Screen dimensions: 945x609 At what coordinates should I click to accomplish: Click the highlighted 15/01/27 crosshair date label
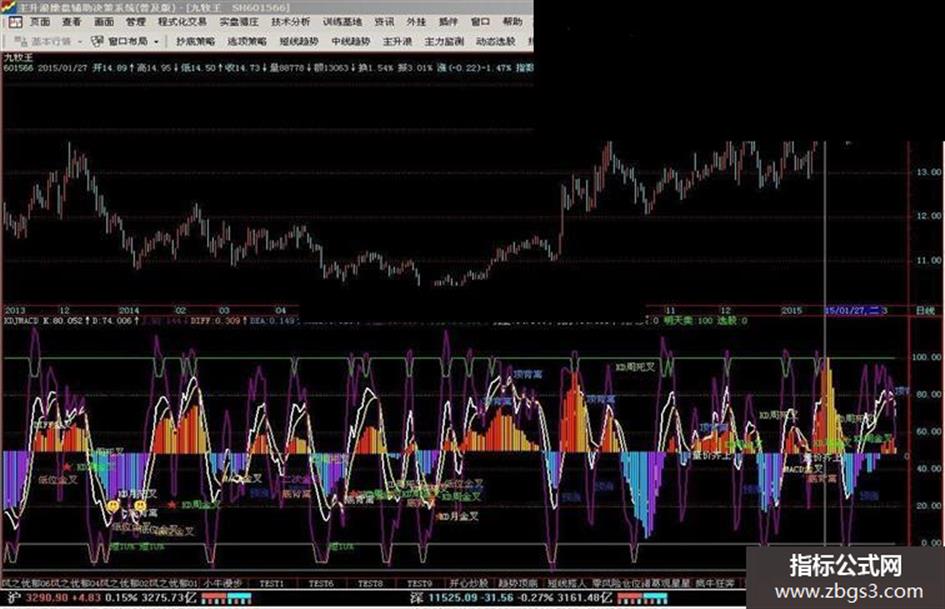point(855,311)
